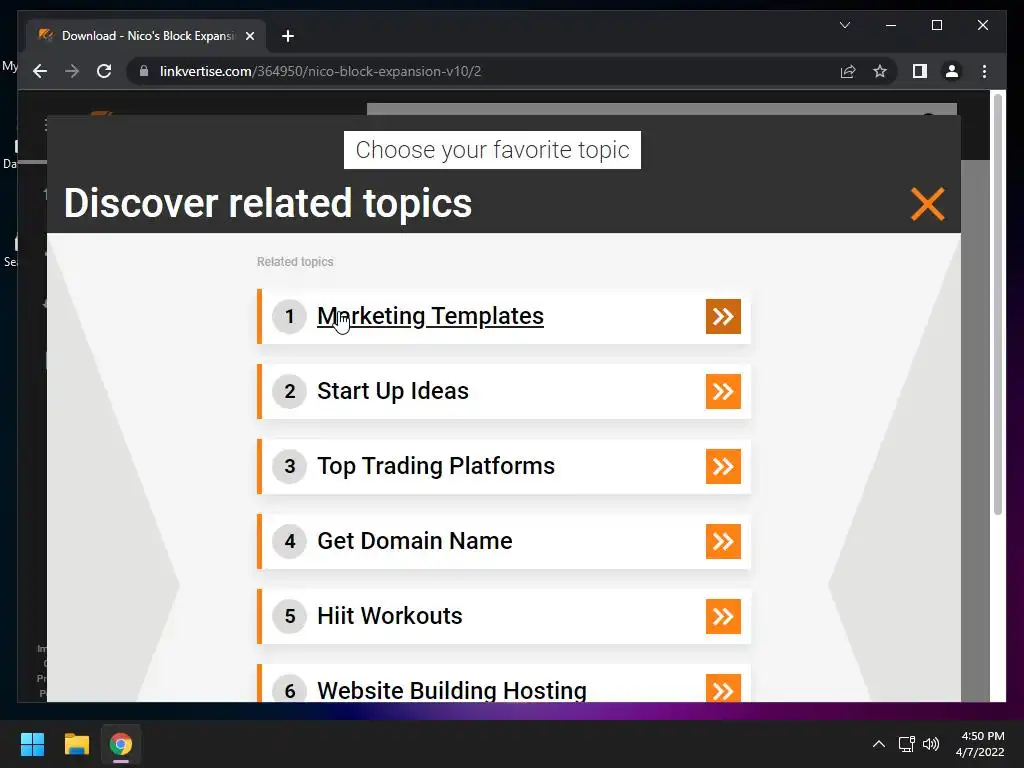Select the Top Trading Platforms topic
Image resolution: width=1024 pixels, height=768 pixels.
(436, 466)
